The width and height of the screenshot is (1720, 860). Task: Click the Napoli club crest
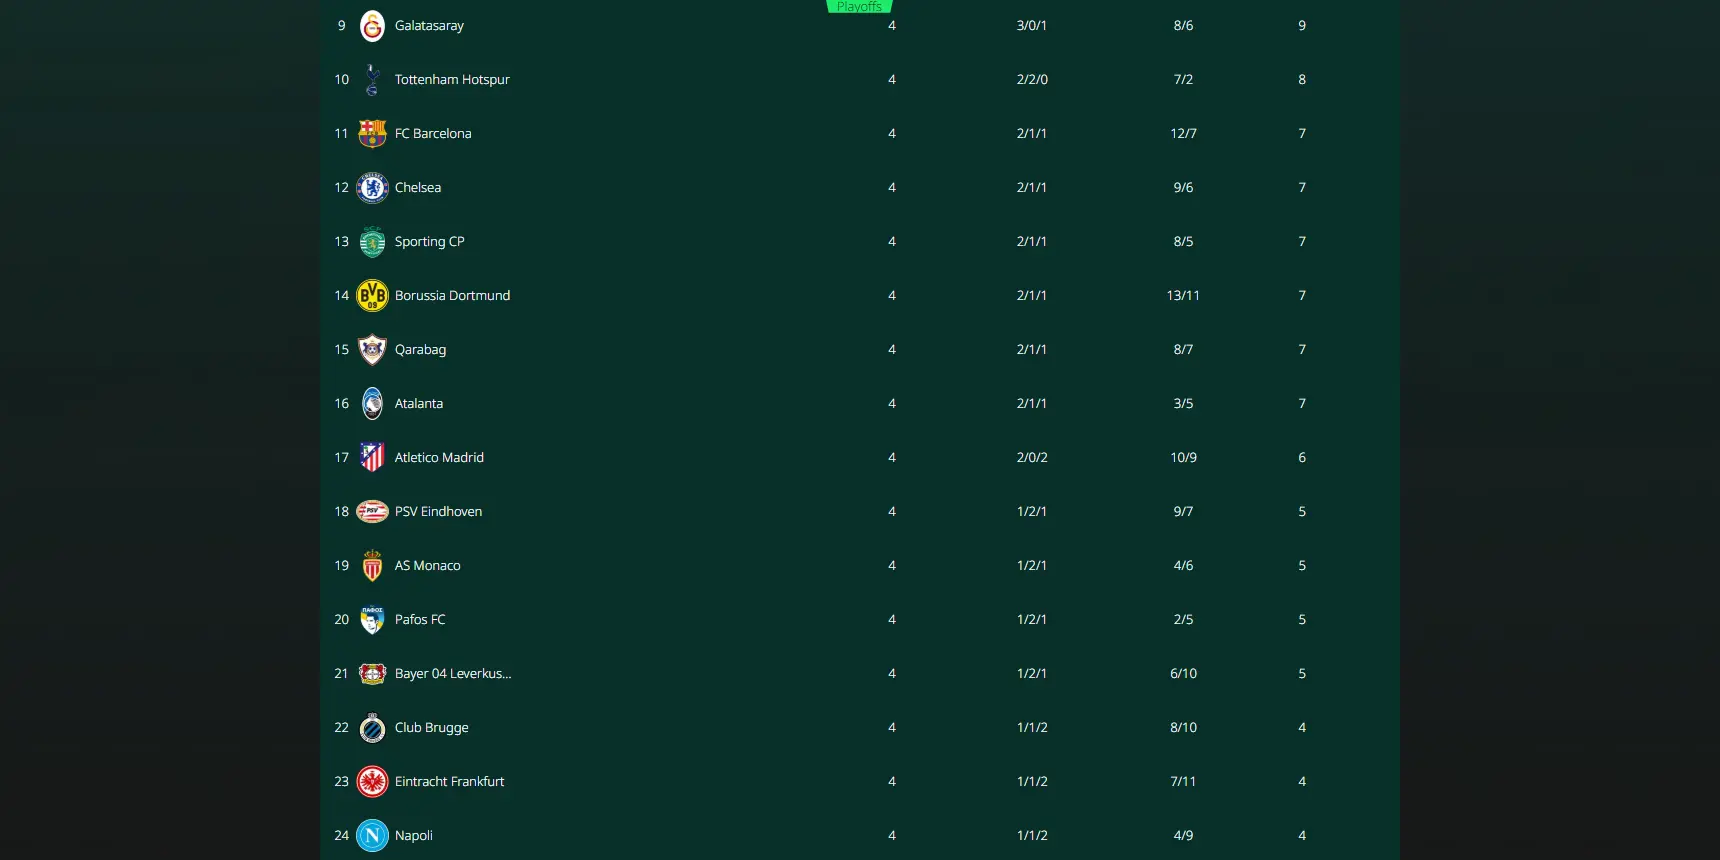(x=372, y=836)
